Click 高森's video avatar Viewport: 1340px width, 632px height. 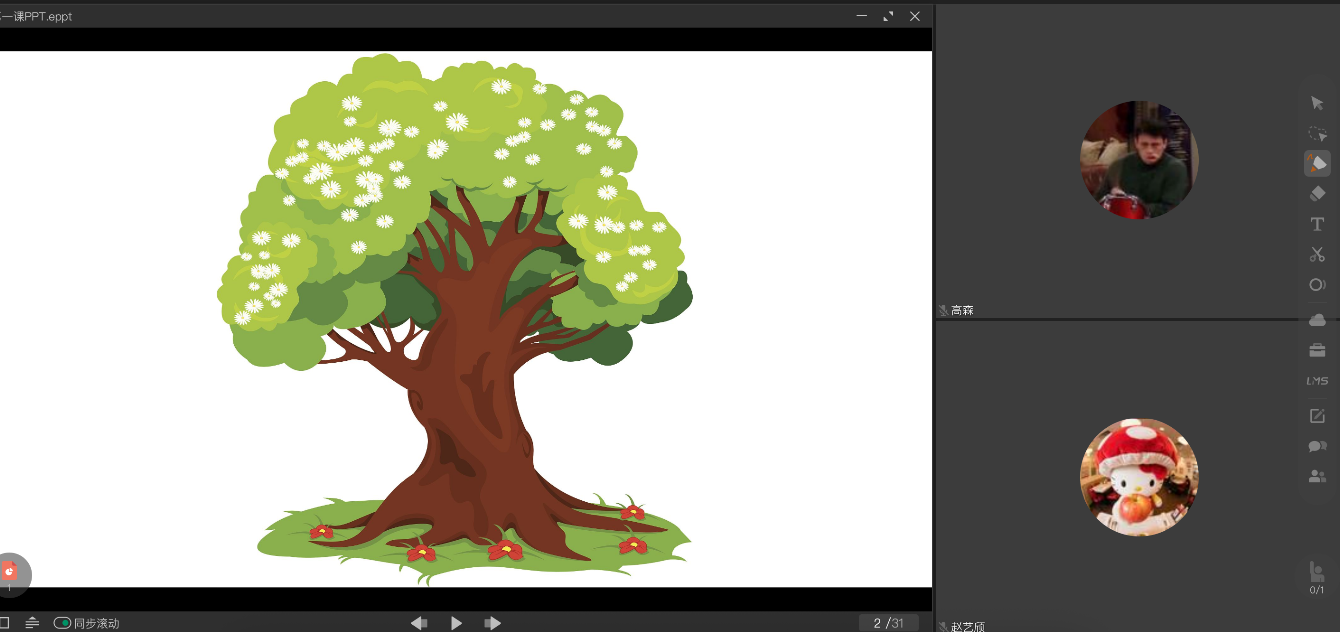pyautogui.click(x=1138, y=160)
